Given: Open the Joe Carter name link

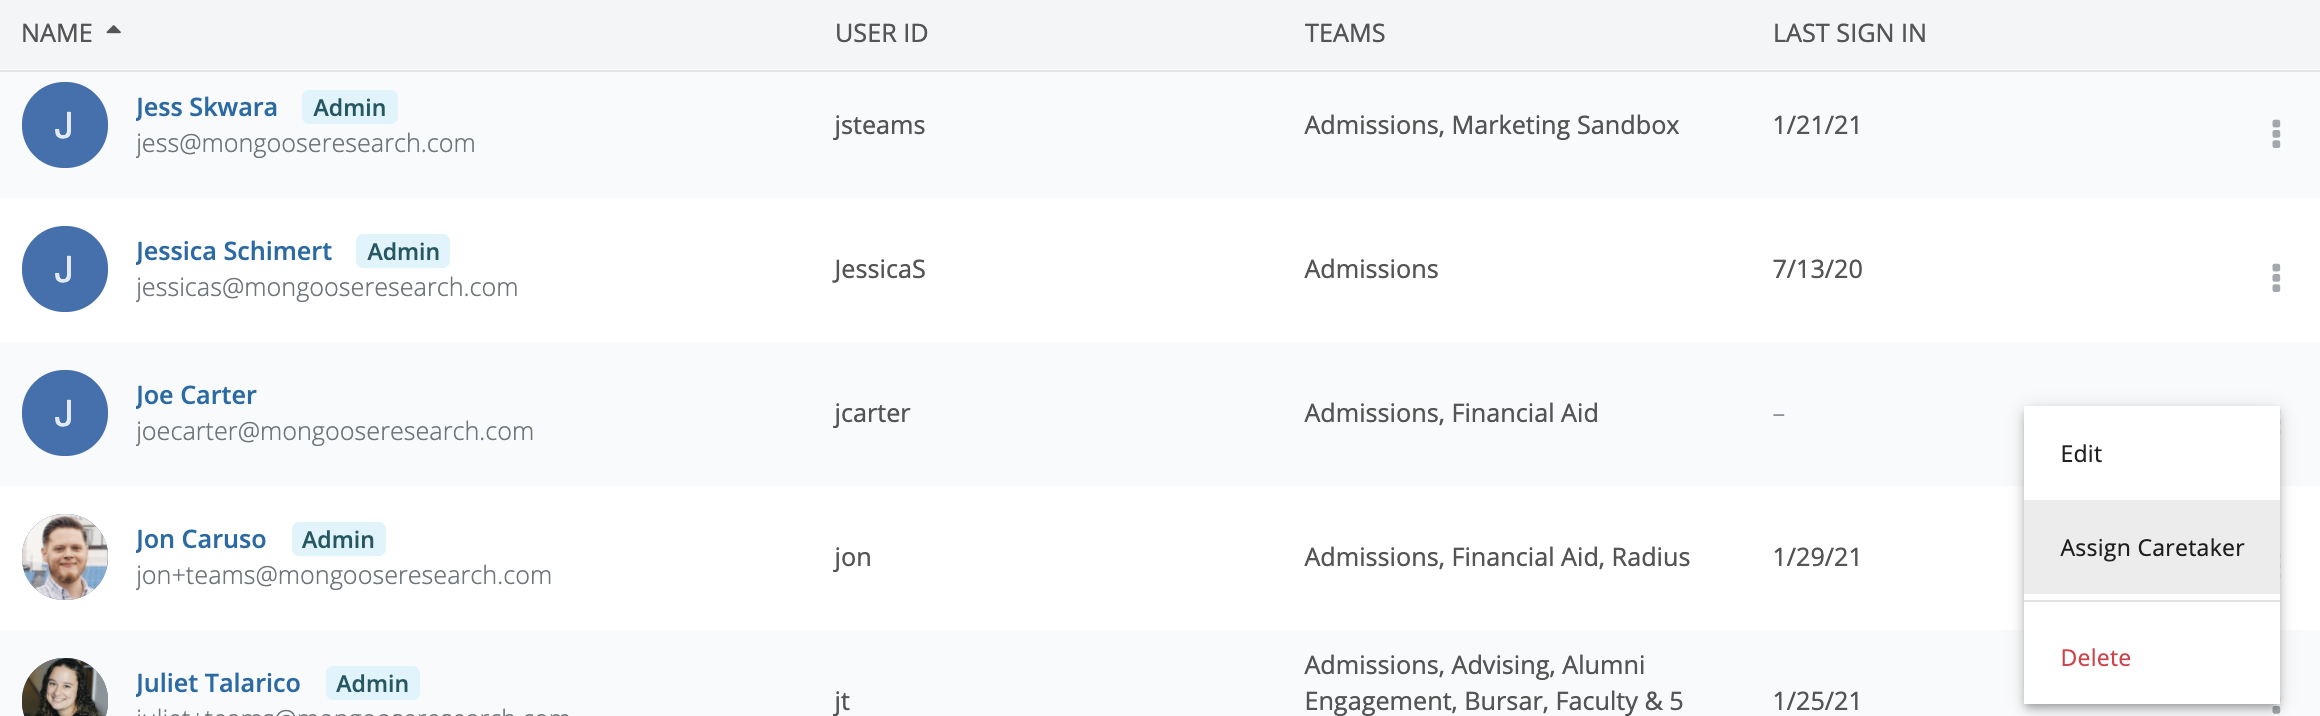Looking at the screenshot, I should [x=196, y=395].
